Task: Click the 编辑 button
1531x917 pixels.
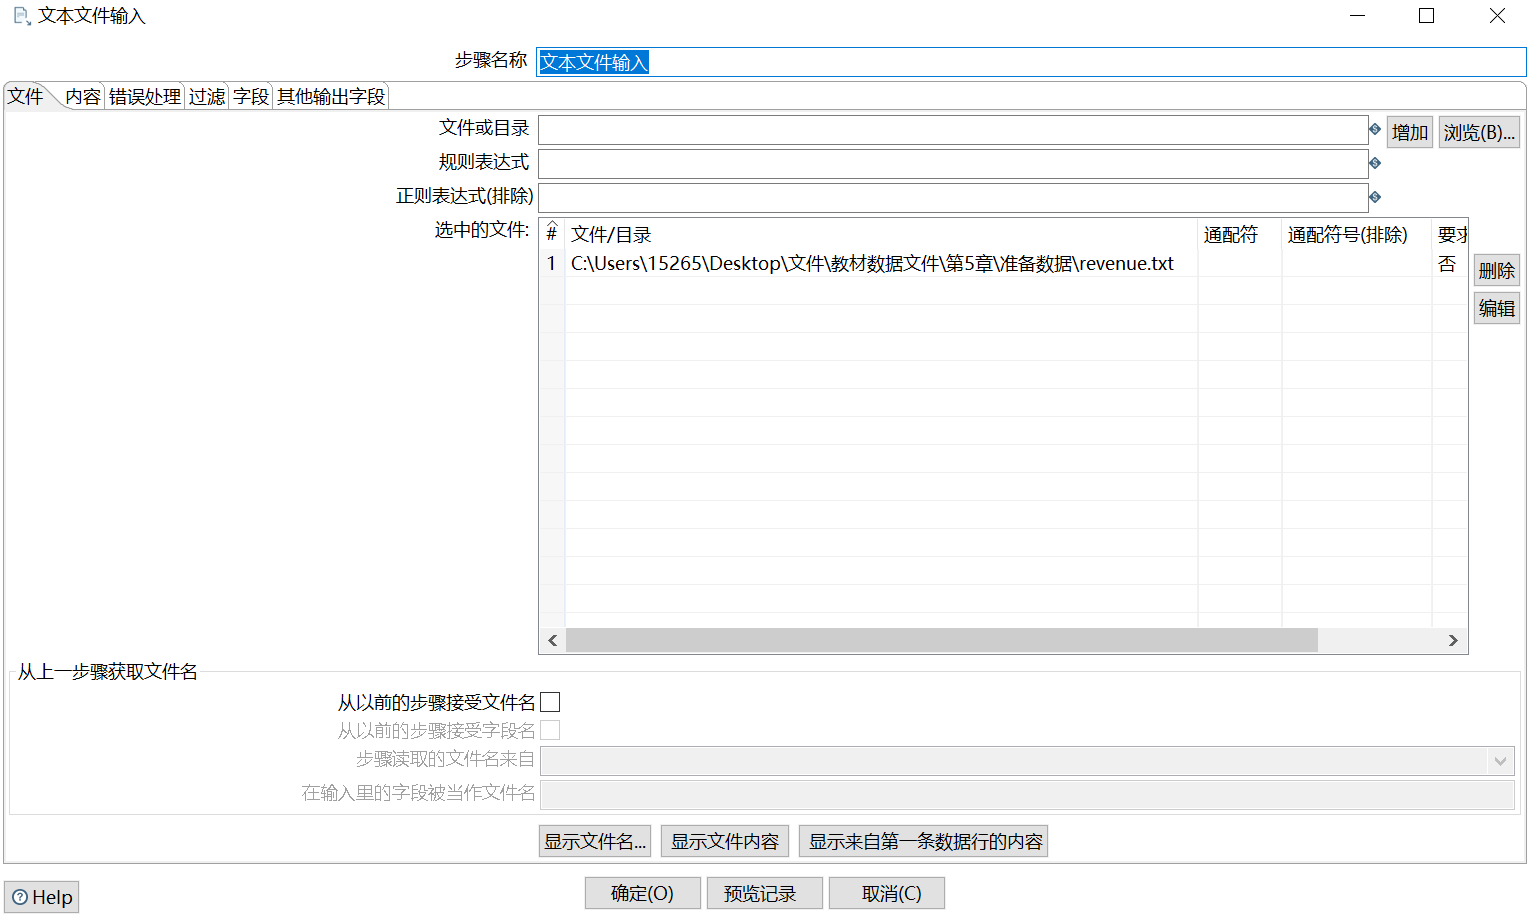Action: click(x=1497, y=308)
